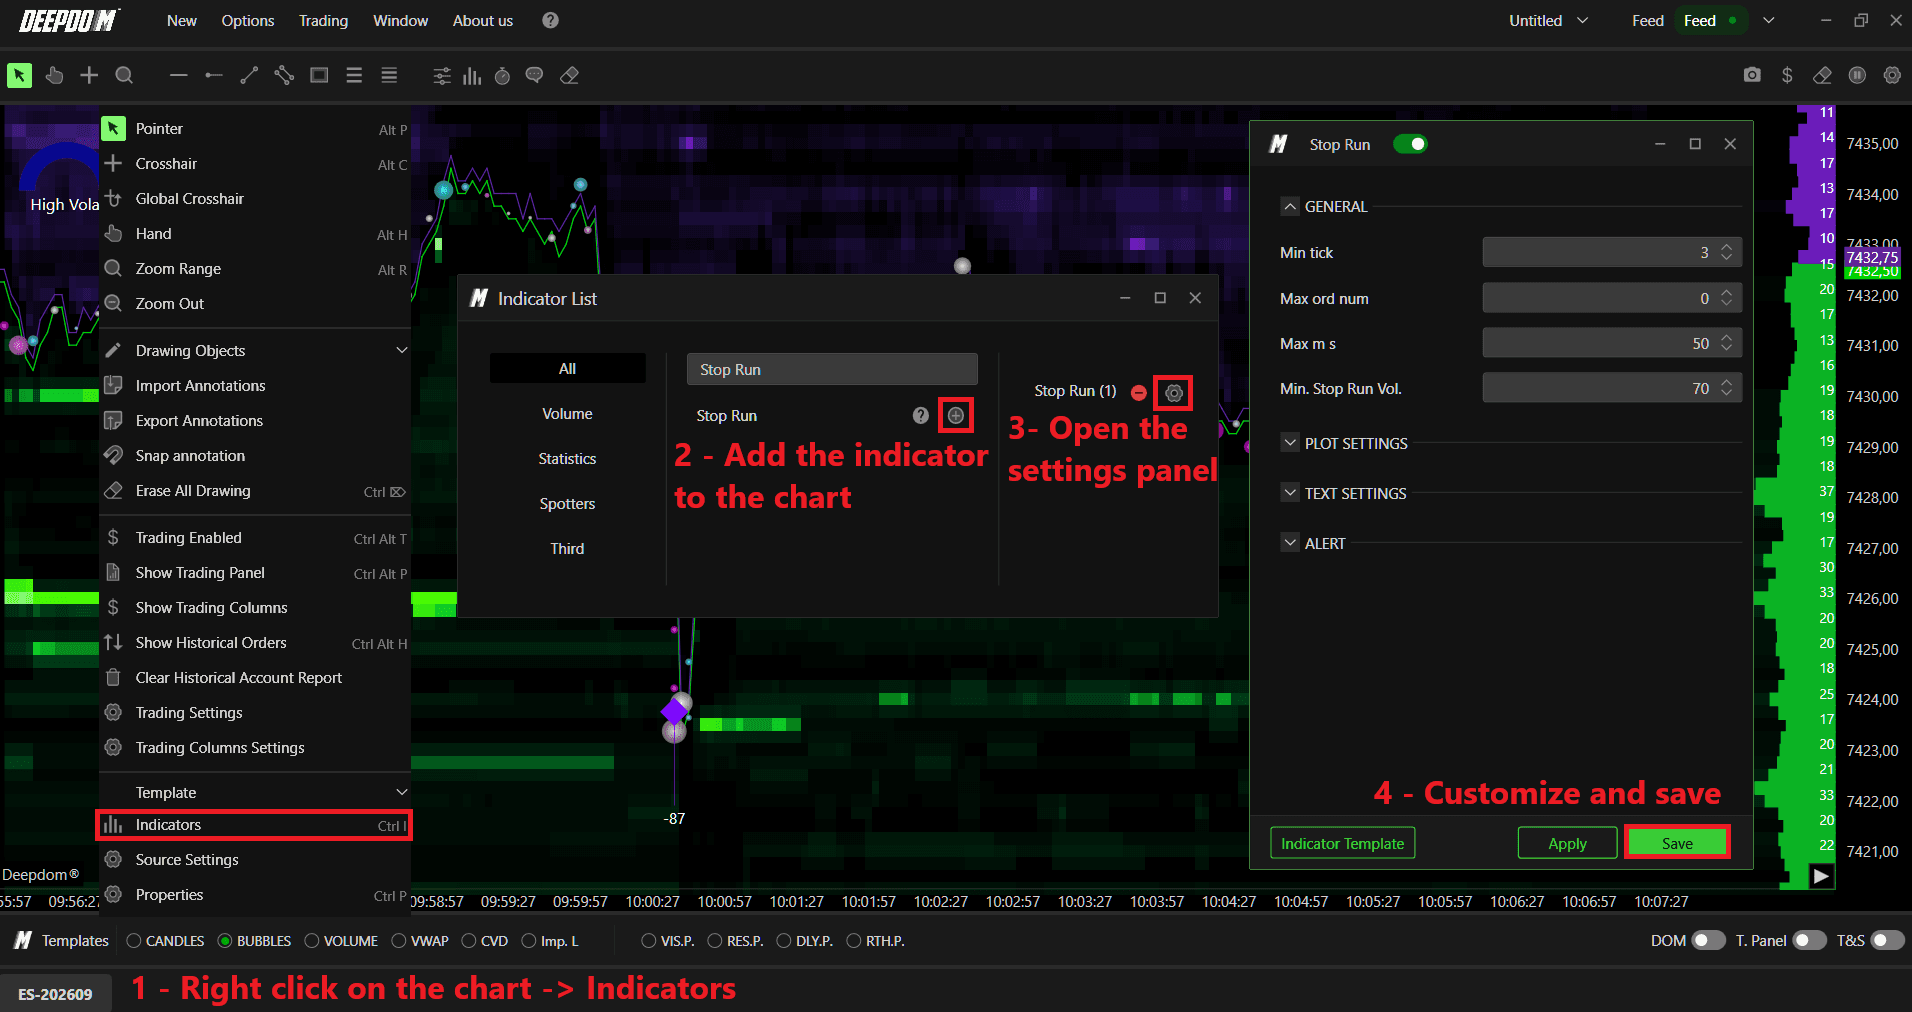Click the Min. Stop Run Vol. value field
The width and height of the screenshot is (1912, 1012).
click(x=1612, y=388)
